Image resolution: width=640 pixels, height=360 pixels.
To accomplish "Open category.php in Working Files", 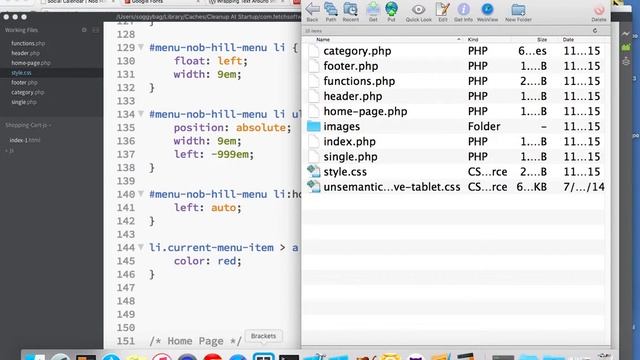I will (27, 92).
